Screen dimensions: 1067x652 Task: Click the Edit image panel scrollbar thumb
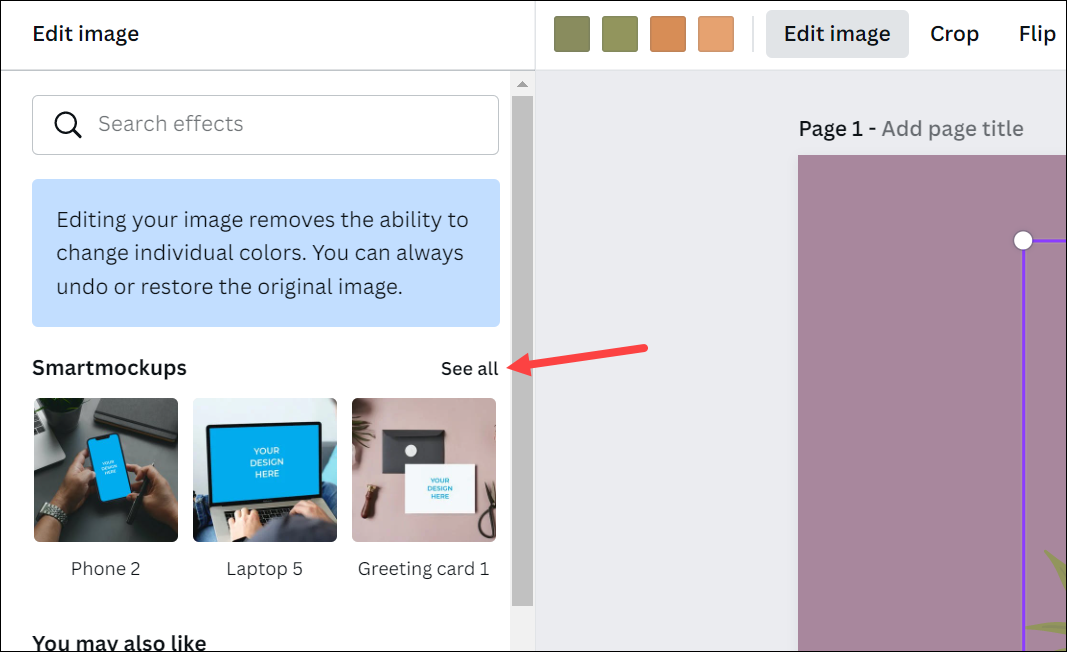[x=523, y=351]
